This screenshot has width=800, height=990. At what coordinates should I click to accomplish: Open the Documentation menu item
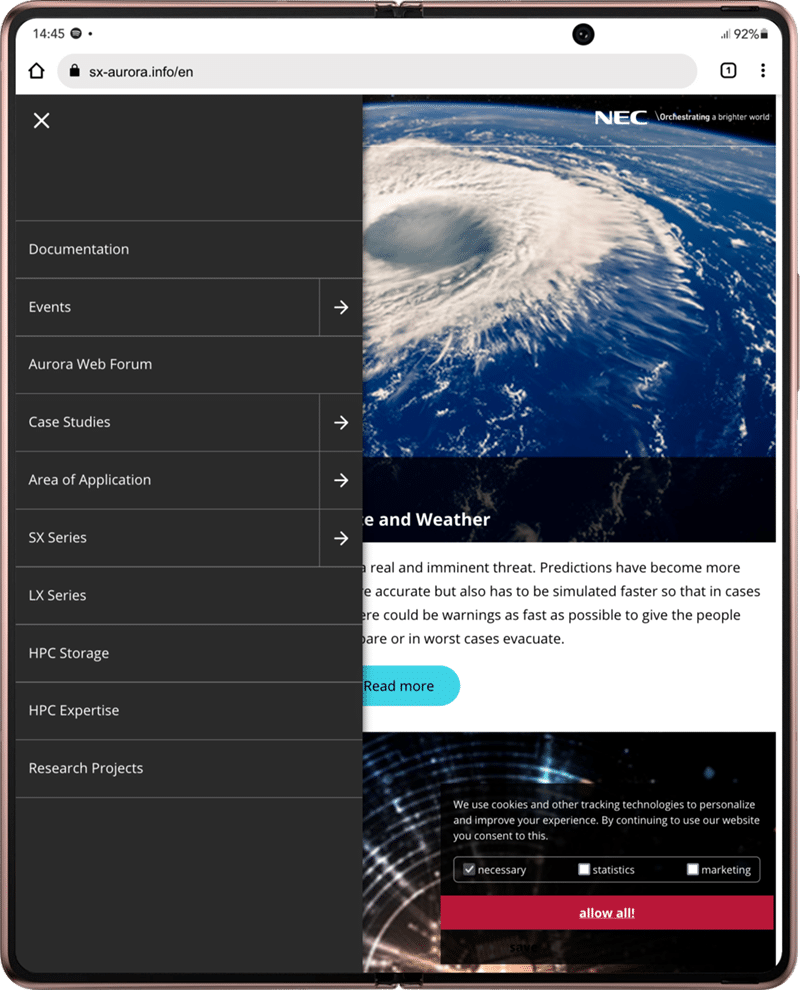(x=189, y=249)
